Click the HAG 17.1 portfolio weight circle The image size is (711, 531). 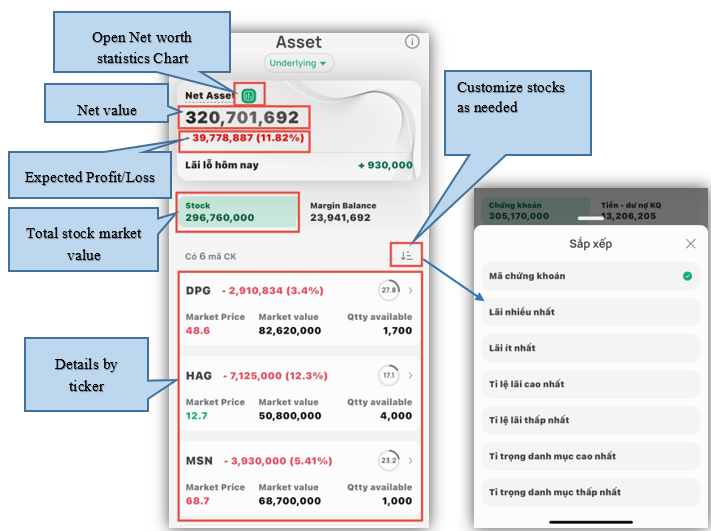coord(388,376)
